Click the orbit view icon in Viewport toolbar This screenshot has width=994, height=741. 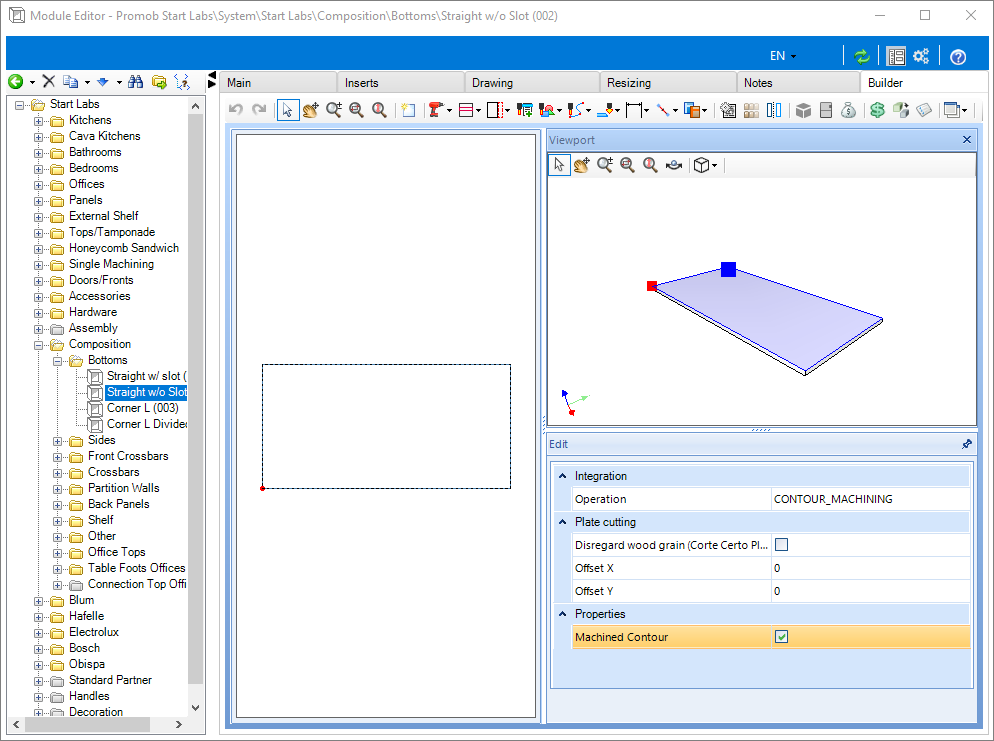pyautogui.click(x=674, y=165)
